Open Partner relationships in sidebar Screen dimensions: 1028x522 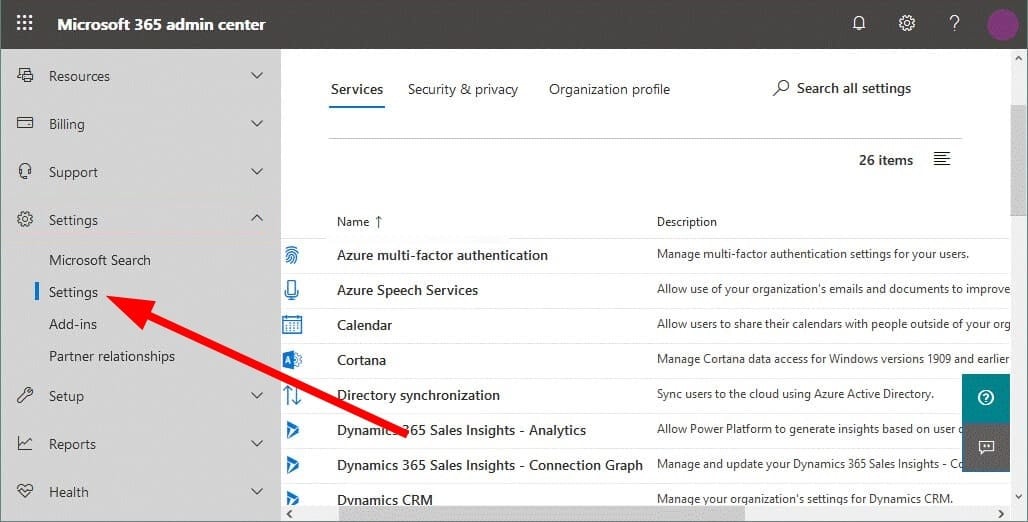click(112, 356)
